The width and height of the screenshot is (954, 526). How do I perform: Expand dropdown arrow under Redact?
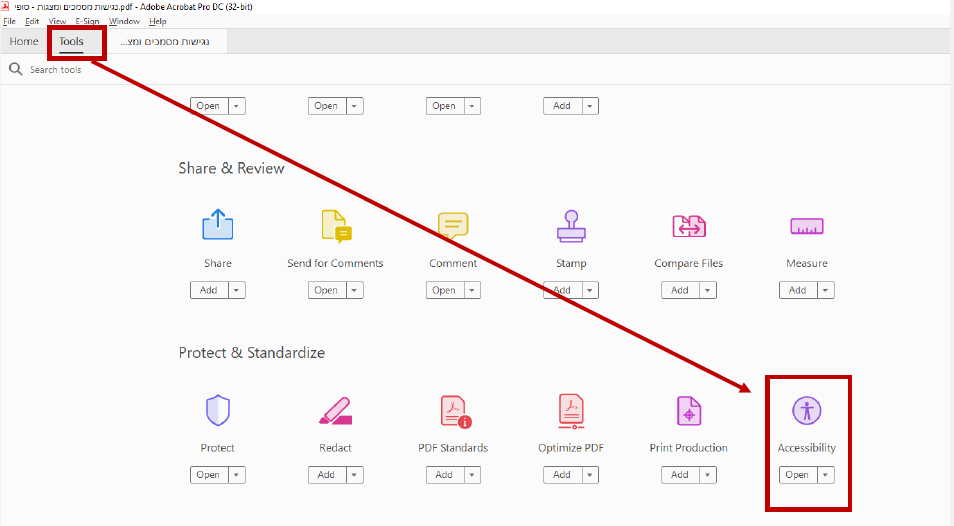[355, 475]
